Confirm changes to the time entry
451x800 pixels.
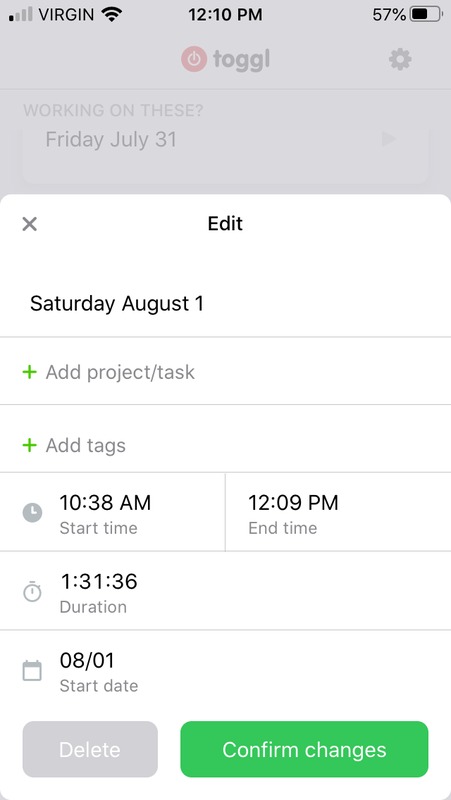coord(304,749)
